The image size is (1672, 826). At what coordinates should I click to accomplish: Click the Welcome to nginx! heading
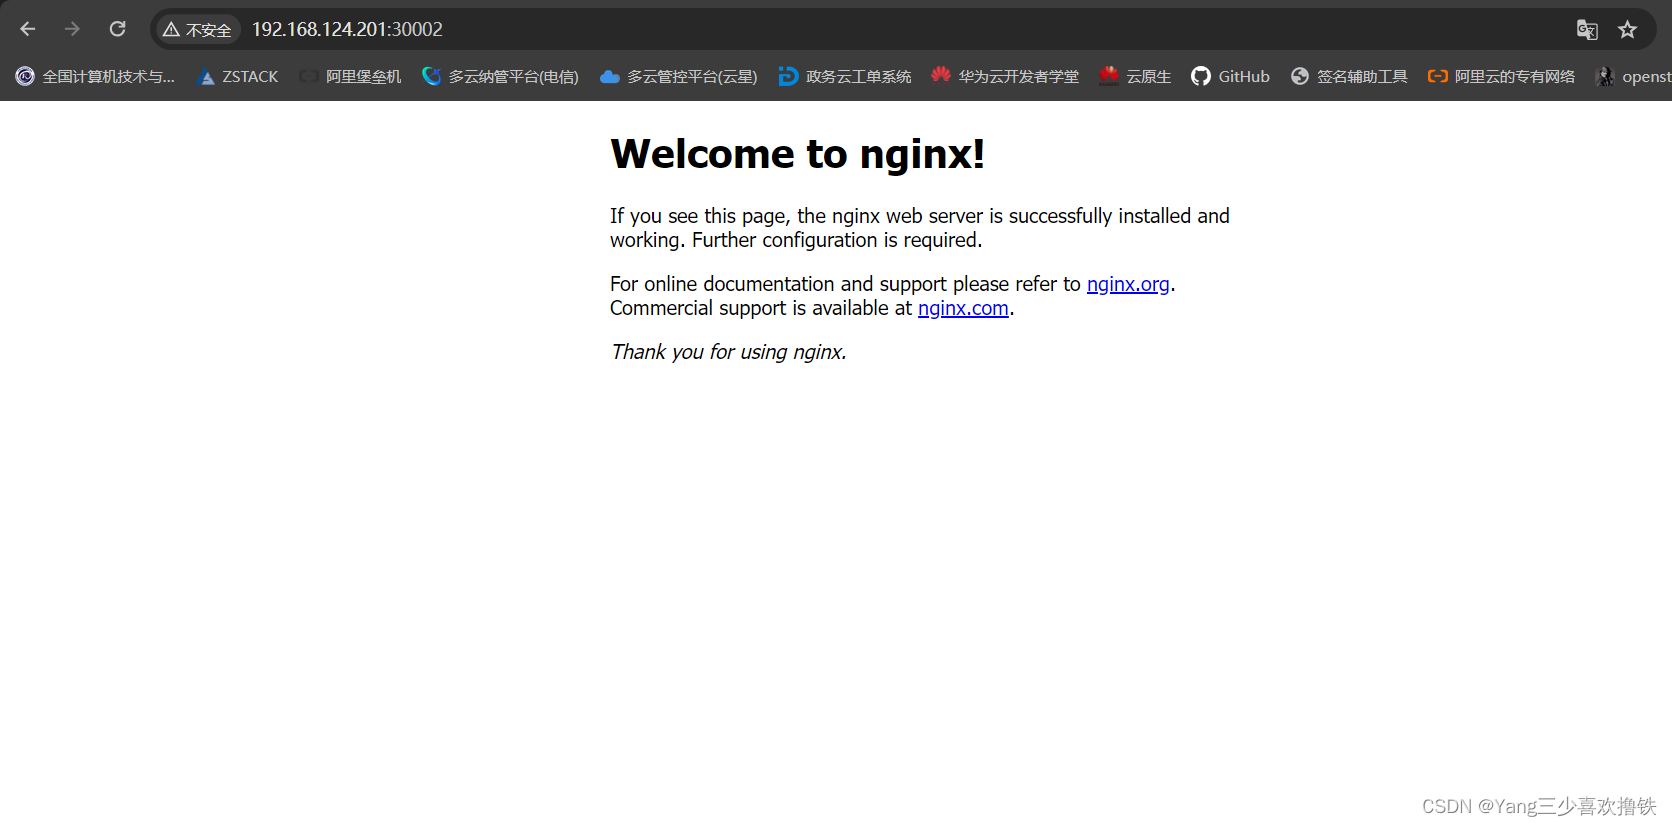click(797, 154)
